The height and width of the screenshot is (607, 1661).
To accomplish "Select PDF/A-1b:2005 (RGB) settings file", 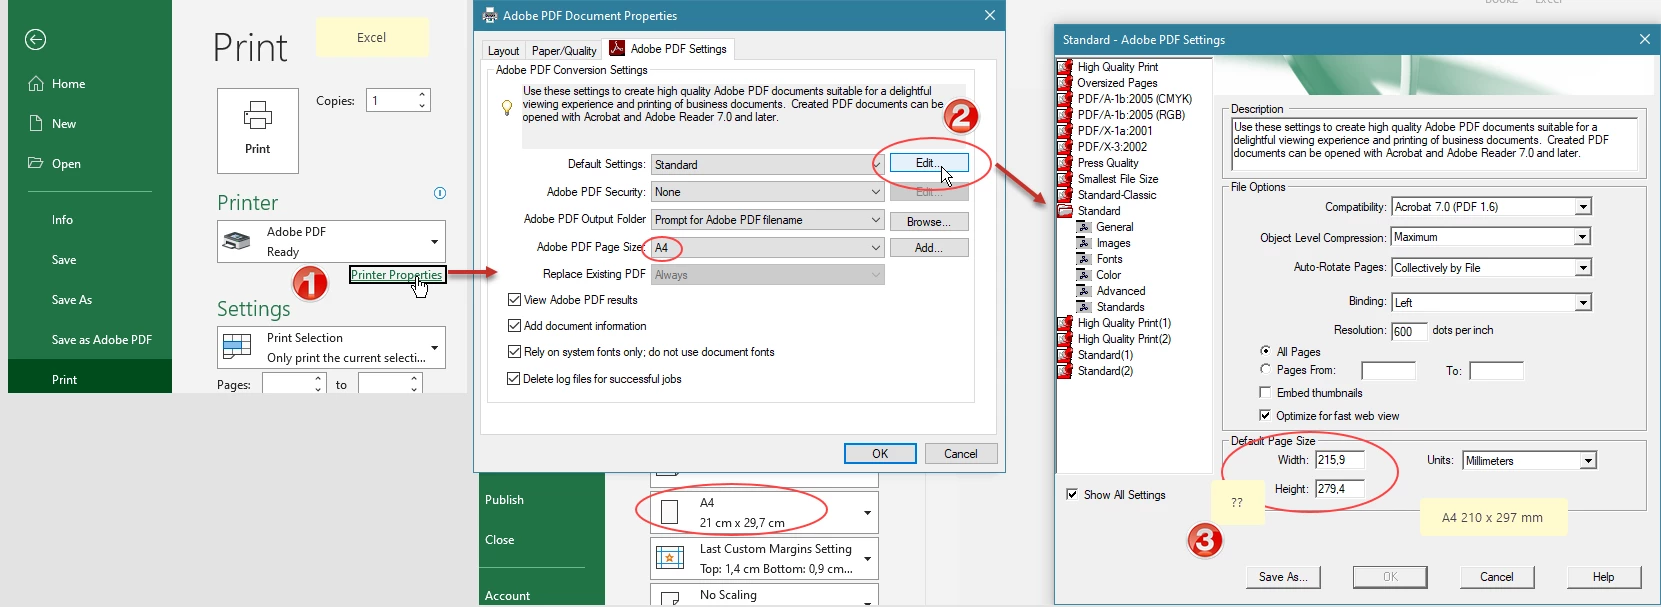I will click(x=1130, y=115).
